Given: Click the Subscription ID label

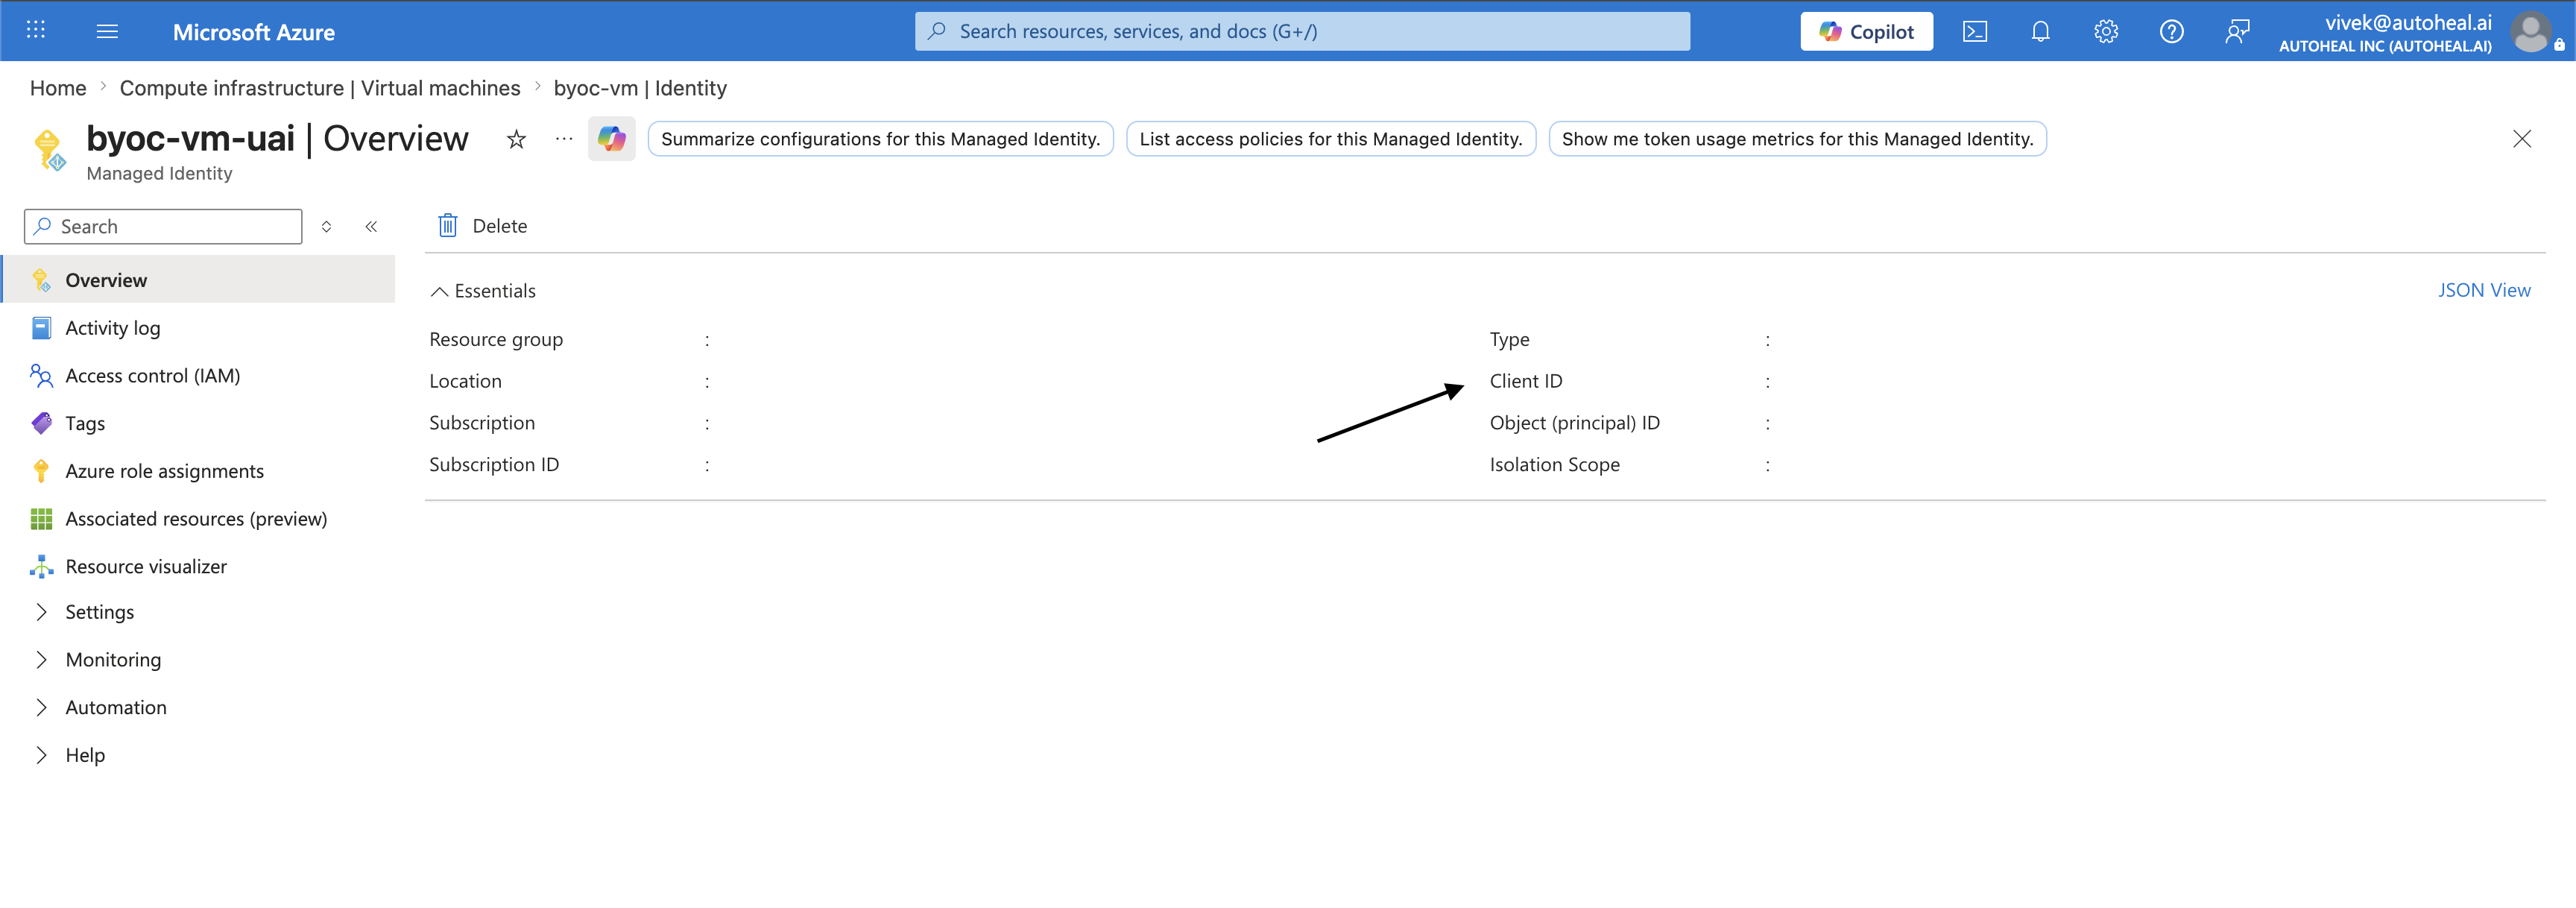Looking at the screenshot, I should (x=494, y=465).
